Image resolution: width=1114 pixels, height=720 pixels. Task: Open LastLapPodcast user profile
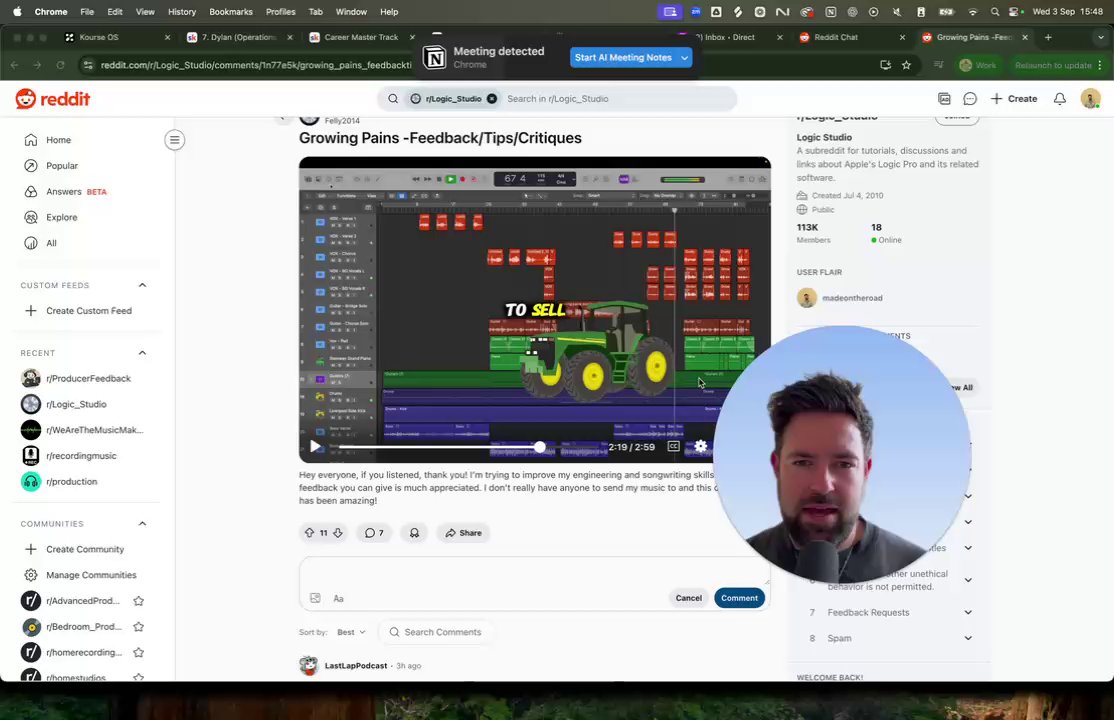tap(356, 666)
